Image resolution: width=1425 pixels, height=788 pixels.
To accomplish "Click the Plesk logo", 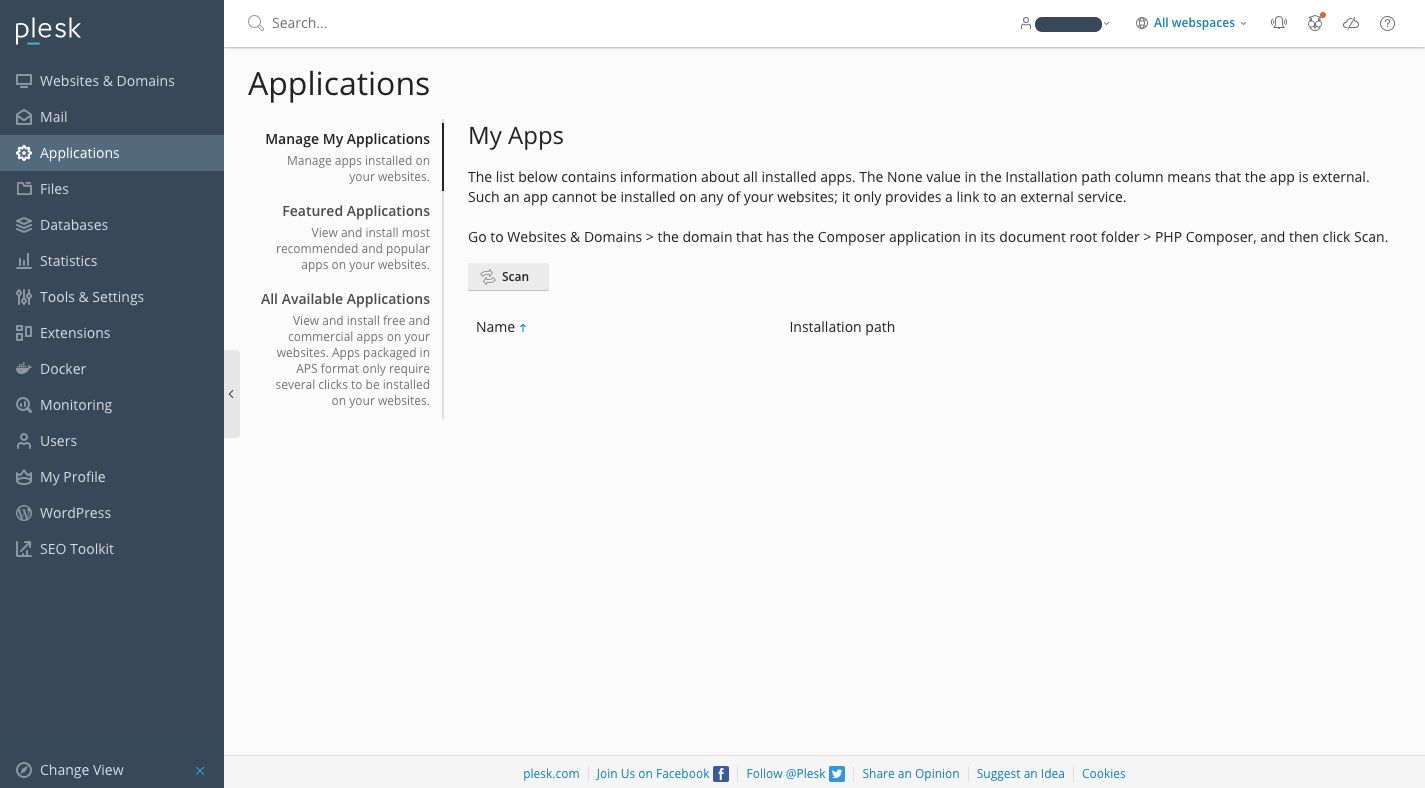I will pyautogui.click(x=48, y=30).
